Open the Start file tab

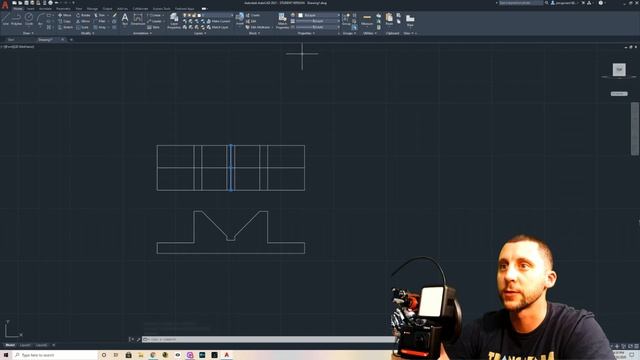pyautogui.click(x=11, y=40)
